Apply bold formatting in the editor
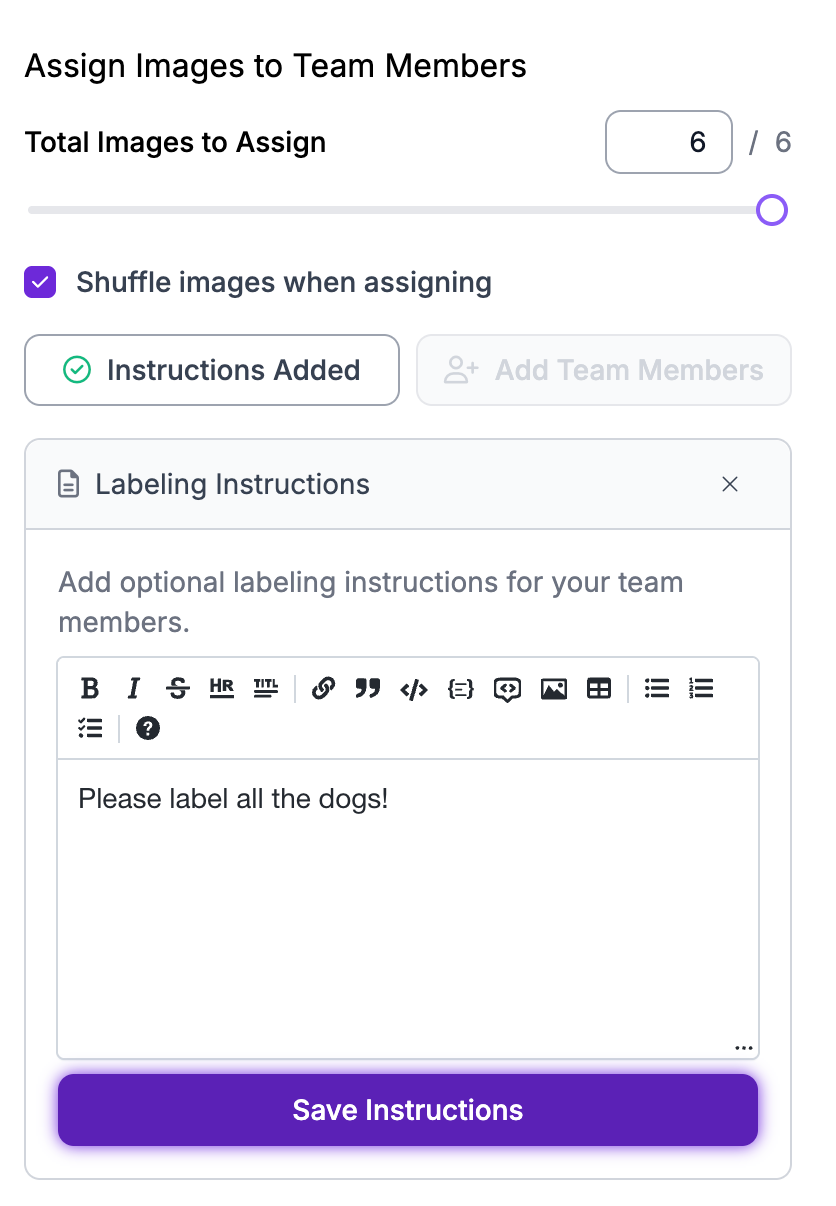This screenshot has width=836, height=1206. pos(90,688)
